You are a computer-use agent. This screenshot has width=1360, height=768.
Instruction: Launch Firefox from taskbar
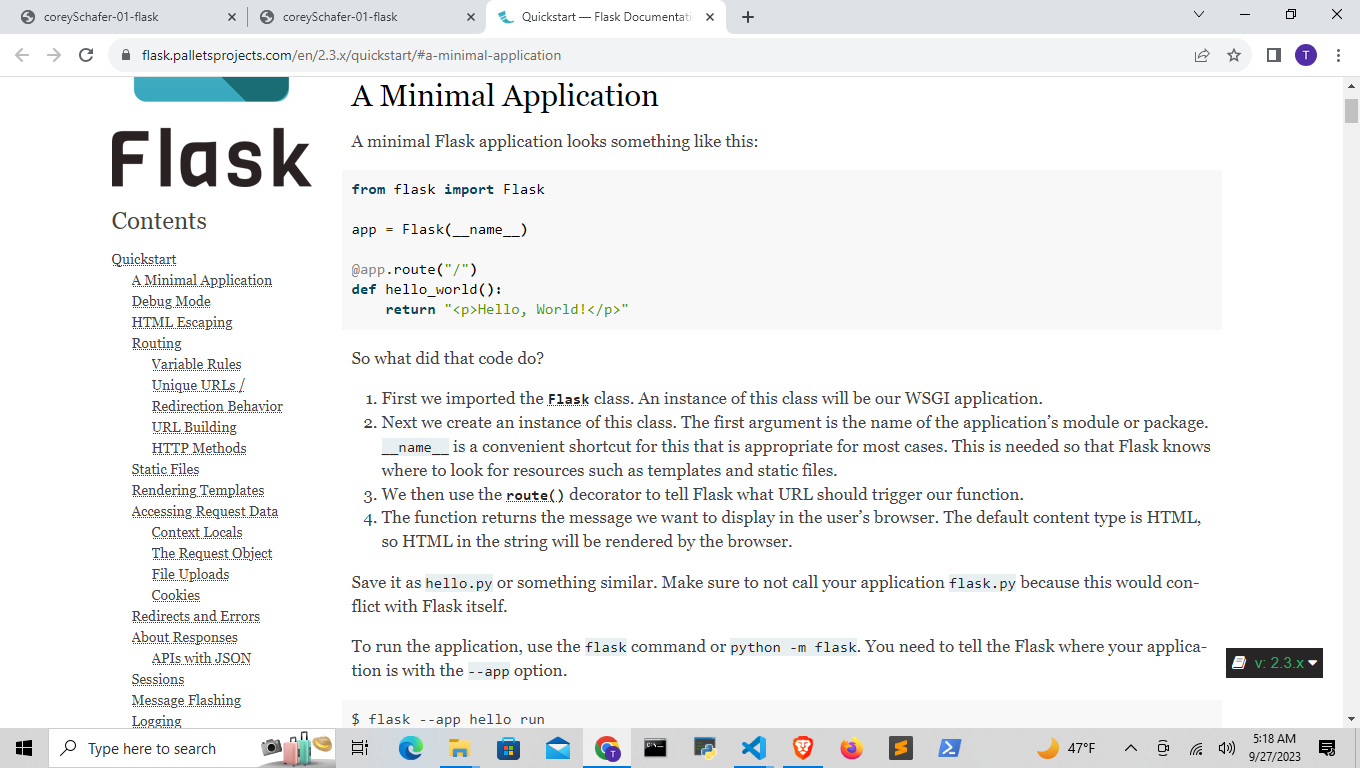click(x=852, y=748)
